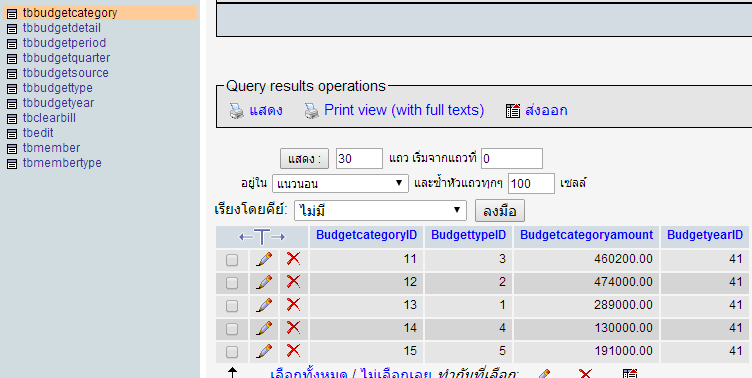This screenshot has height=378, width=752.
Task: Toggle the full texts arrows icon in table header
Action: (x=262, y=237)
